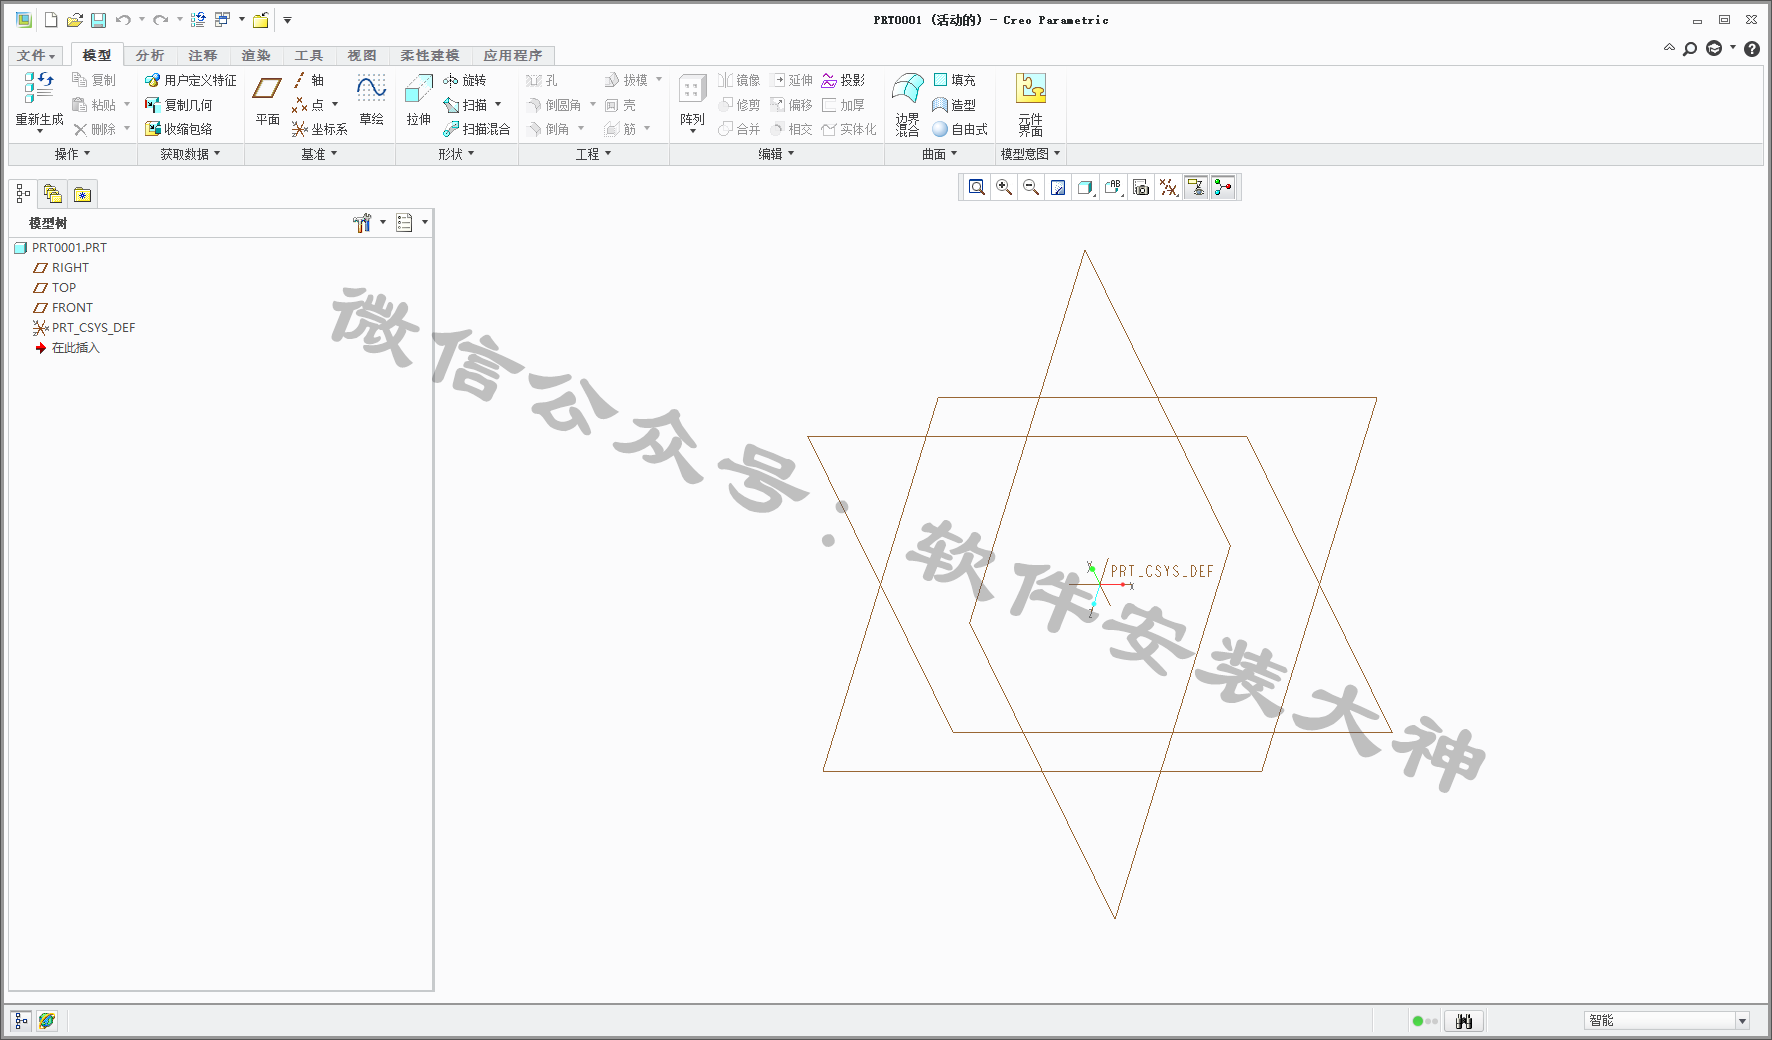Click the Windows switcher icon in quick access

[x=222, y=20]
